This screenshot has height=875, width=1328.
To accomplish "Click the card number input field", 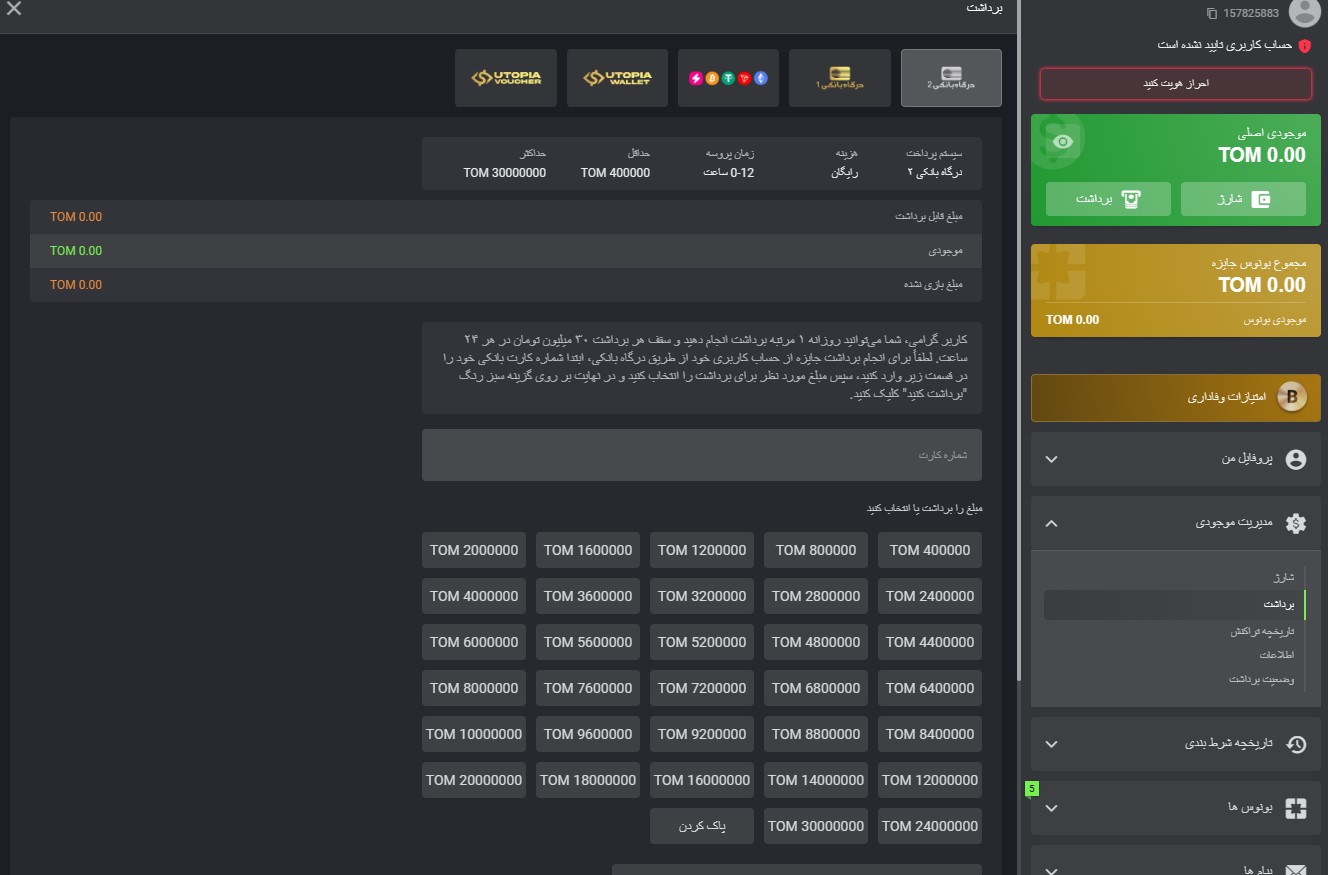I will tap(701, 455).
